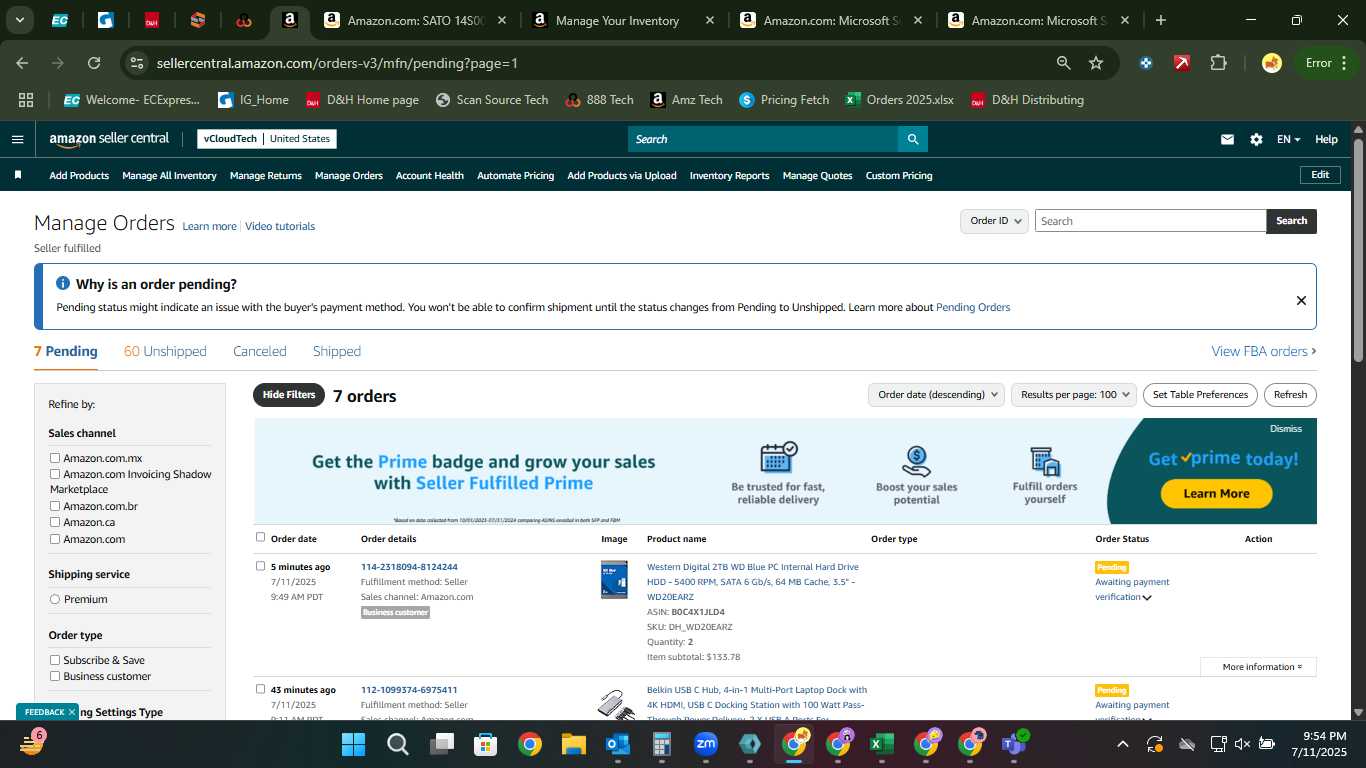Check the Subscribe & Save order type
This screenshot has width=1366, height=768.
(55, 660)
